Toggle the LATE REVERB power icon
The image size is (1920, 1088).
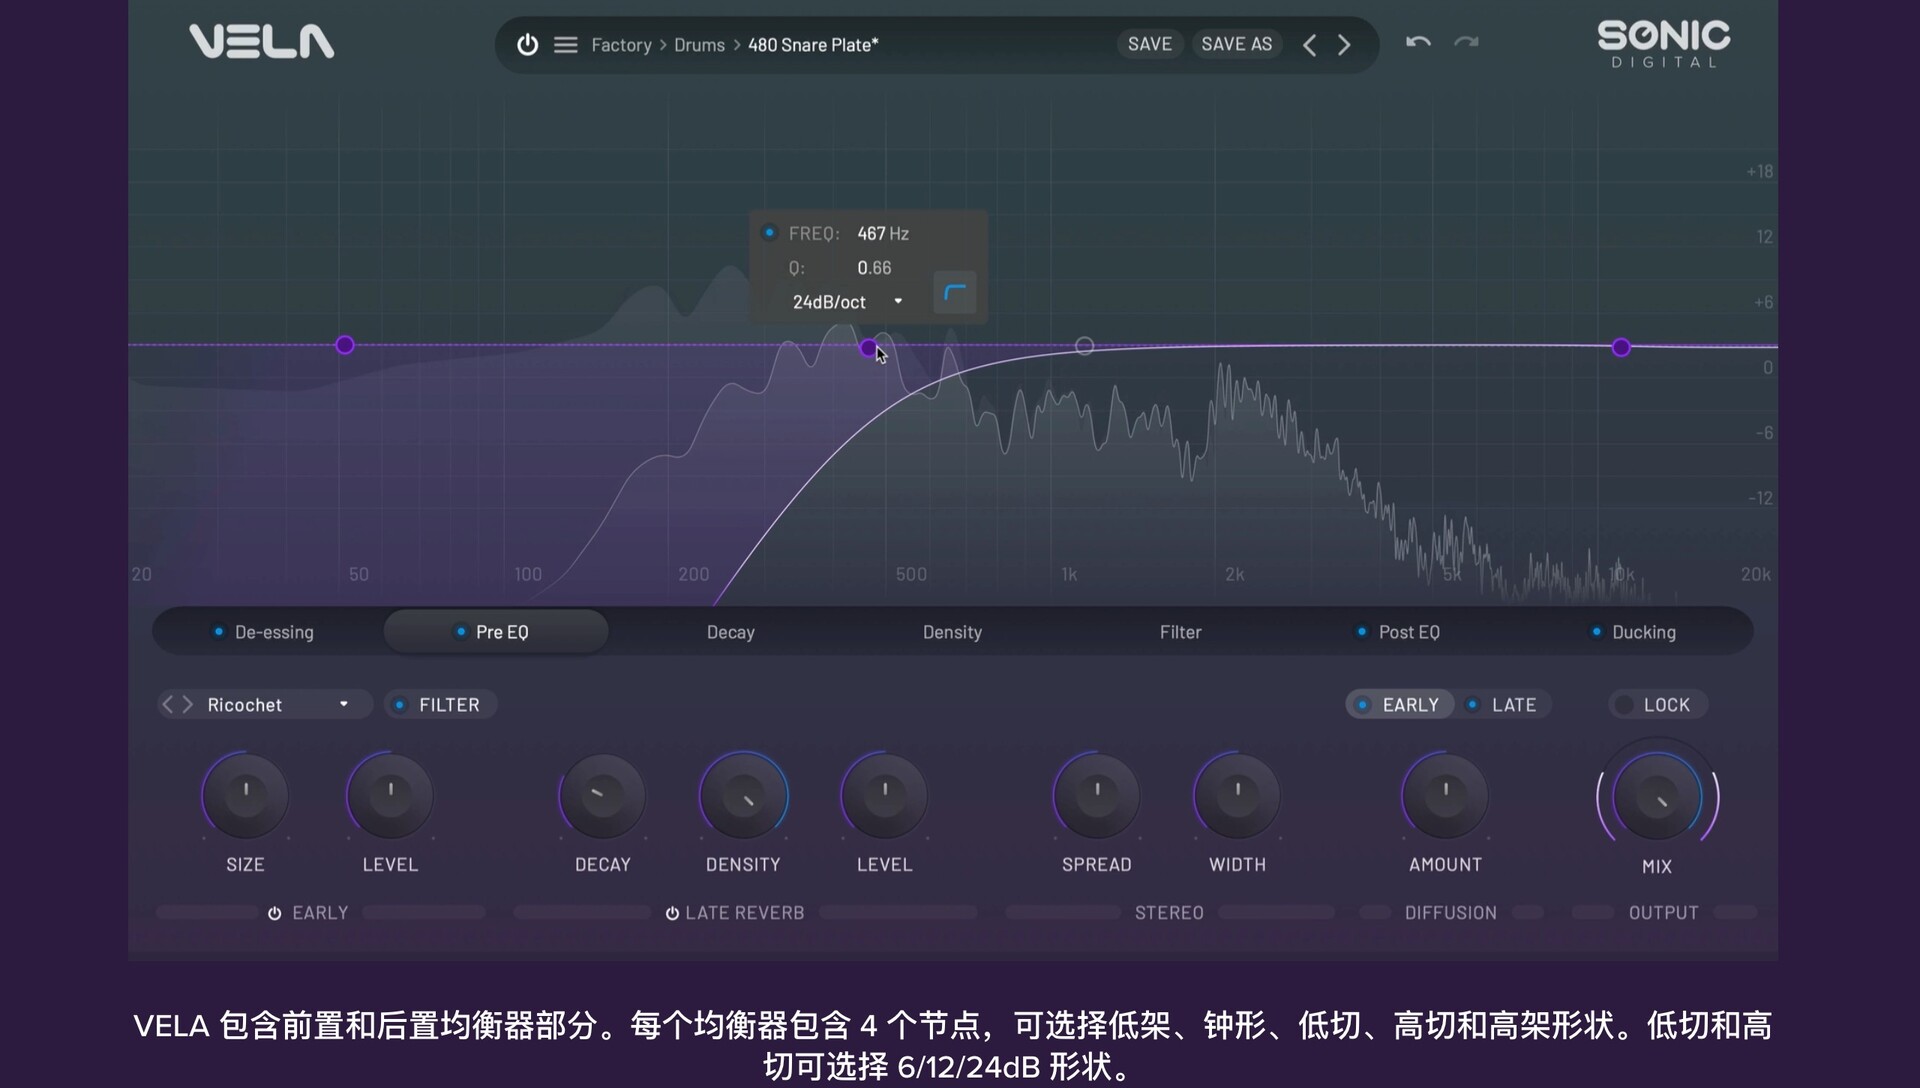[672, 913]
